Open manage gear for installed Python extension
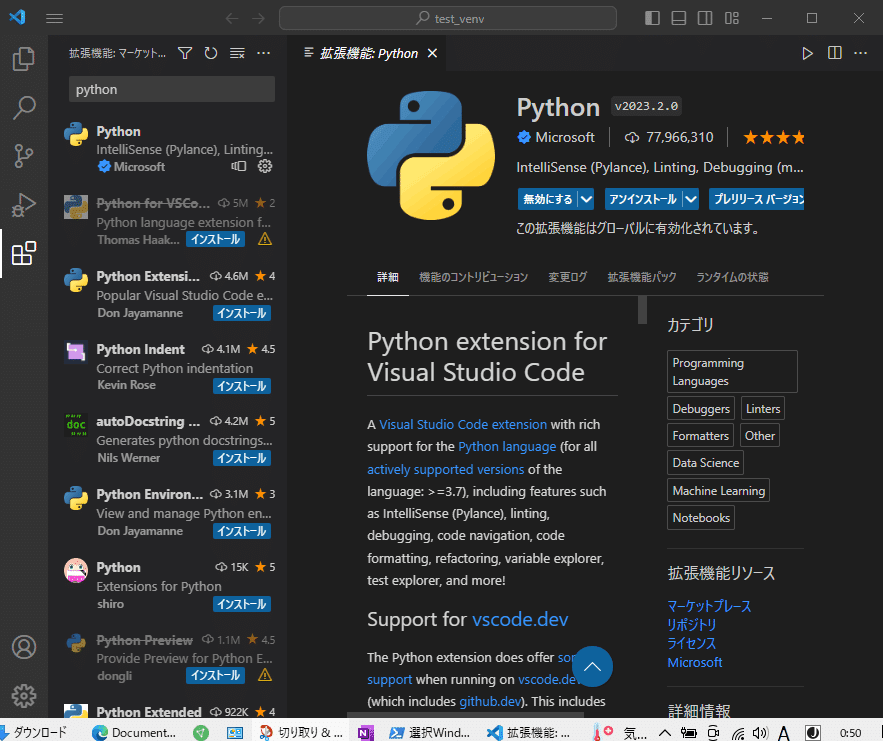883x741 pixels. pyautogui.click(x=265, y=166)
